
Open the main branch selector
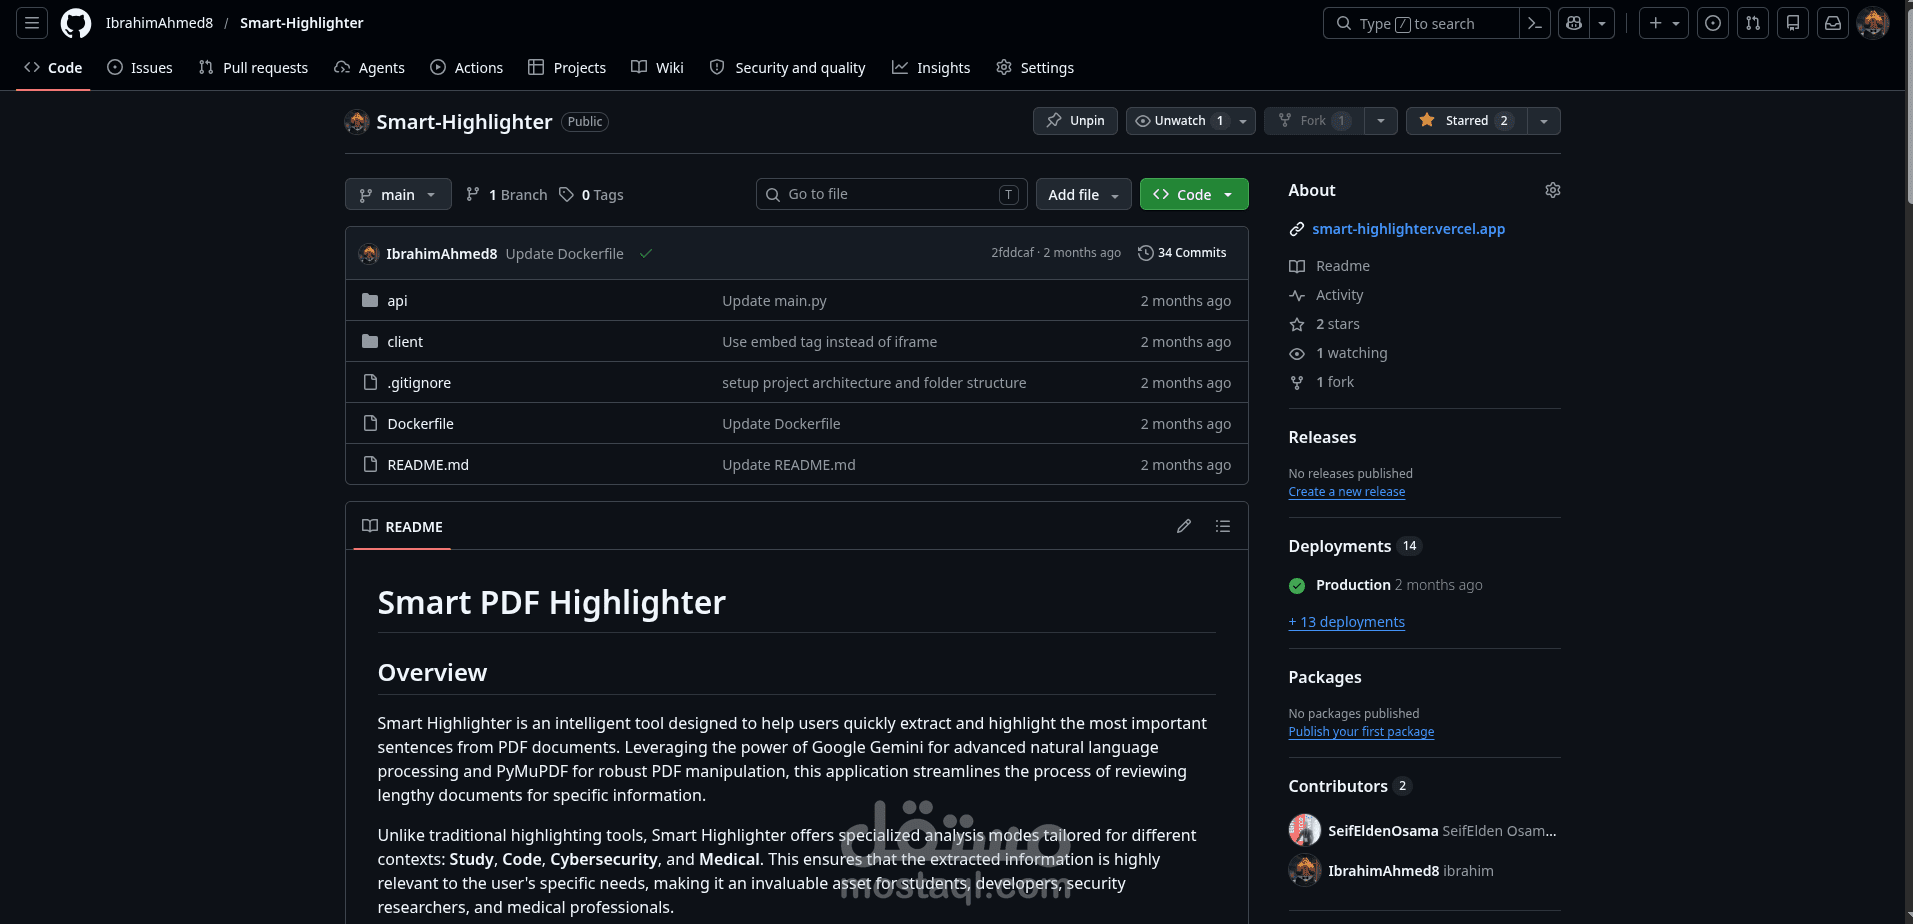(398, 194)
